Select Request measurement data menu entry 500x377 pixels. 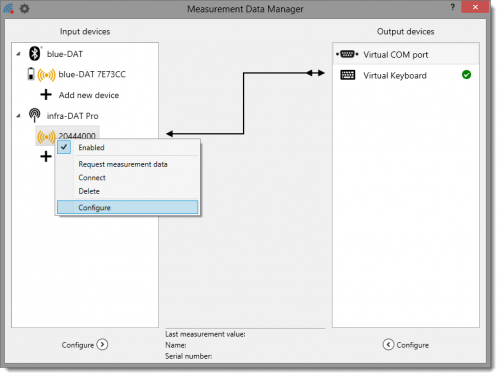point(123,164)
